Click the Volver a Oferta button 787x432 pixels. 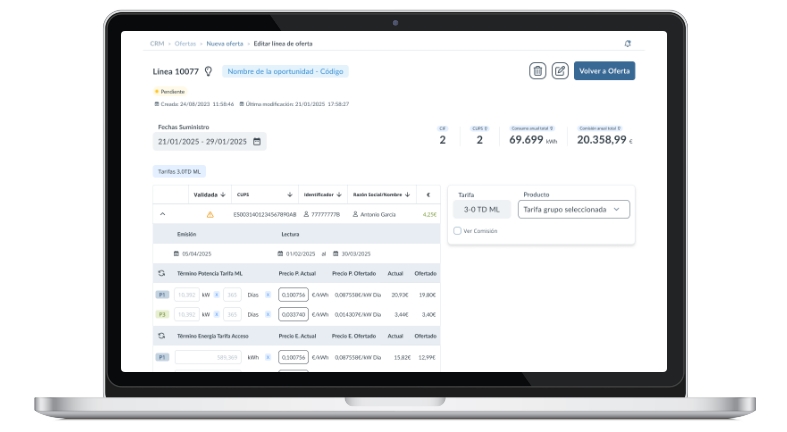click(x=604, y=71)
